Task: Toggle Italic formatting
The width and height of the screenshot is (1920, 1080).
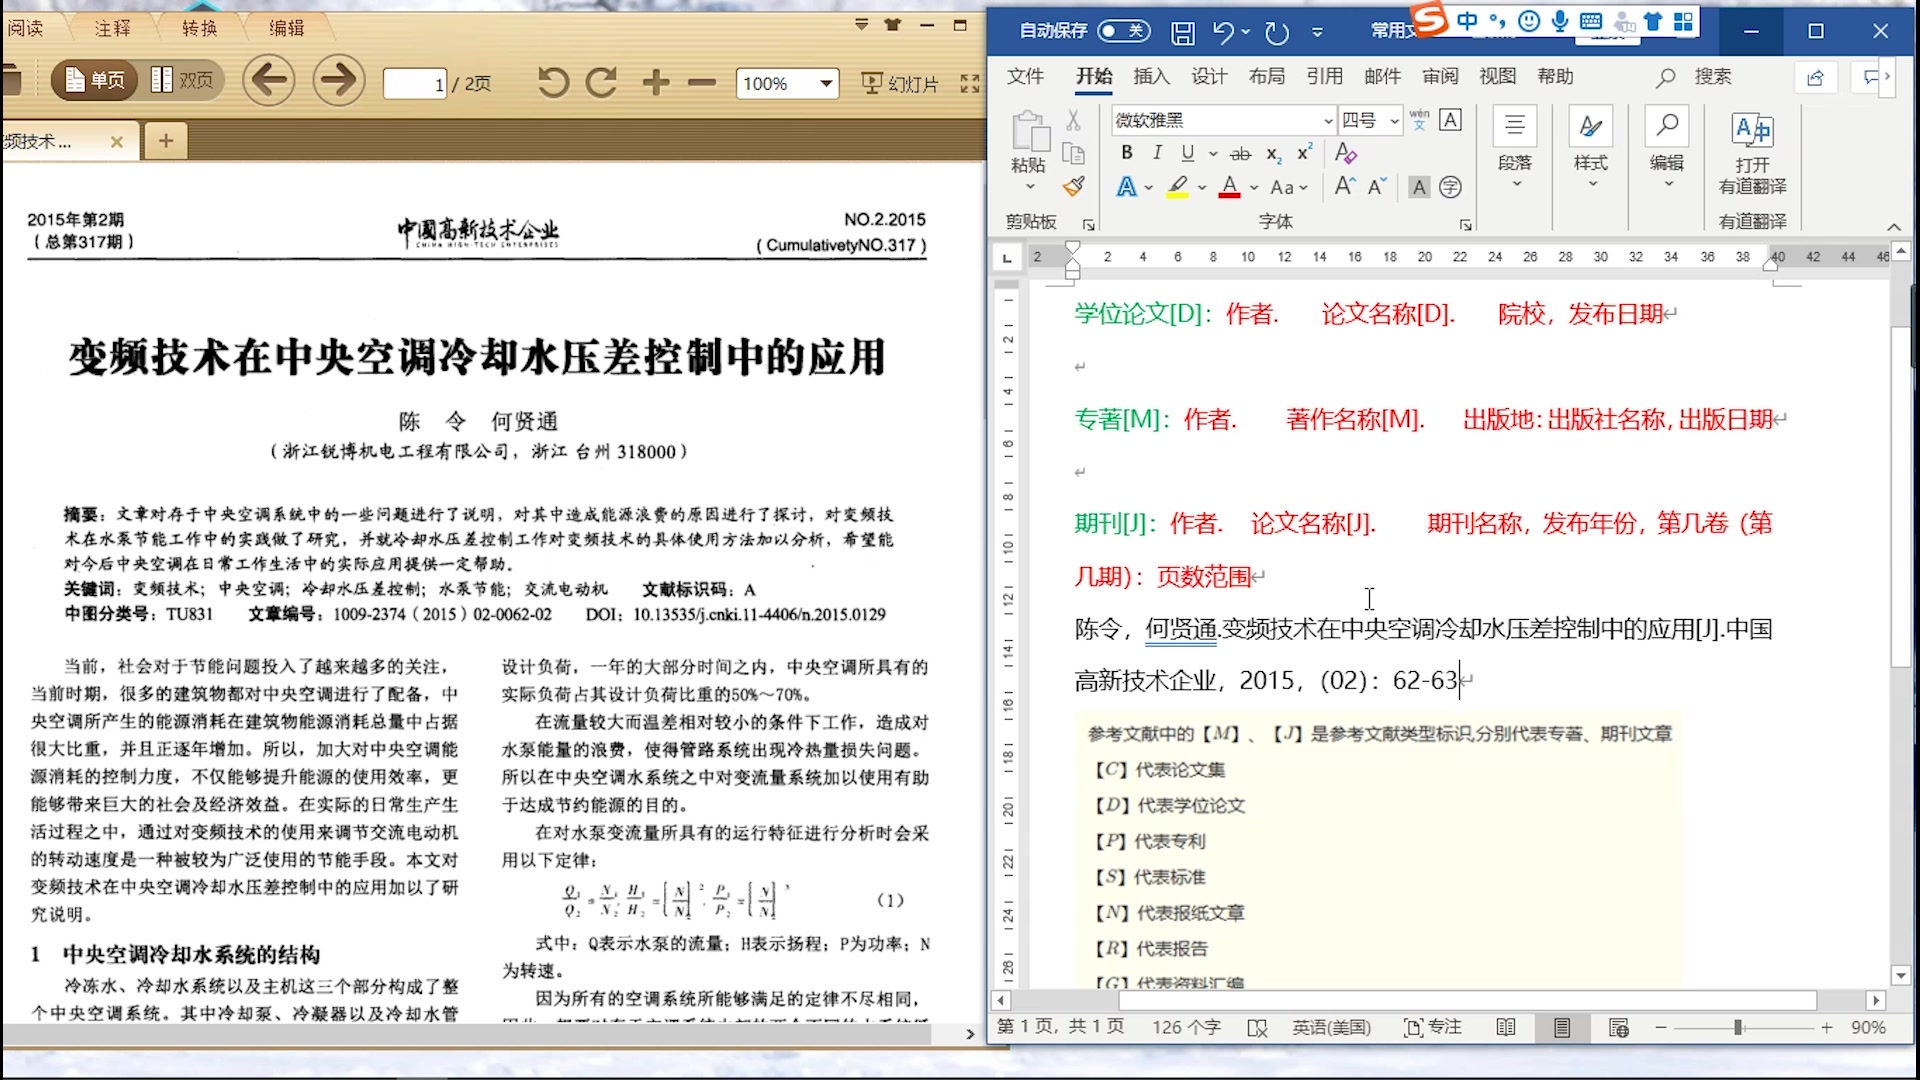Action: pos(1157,153)
